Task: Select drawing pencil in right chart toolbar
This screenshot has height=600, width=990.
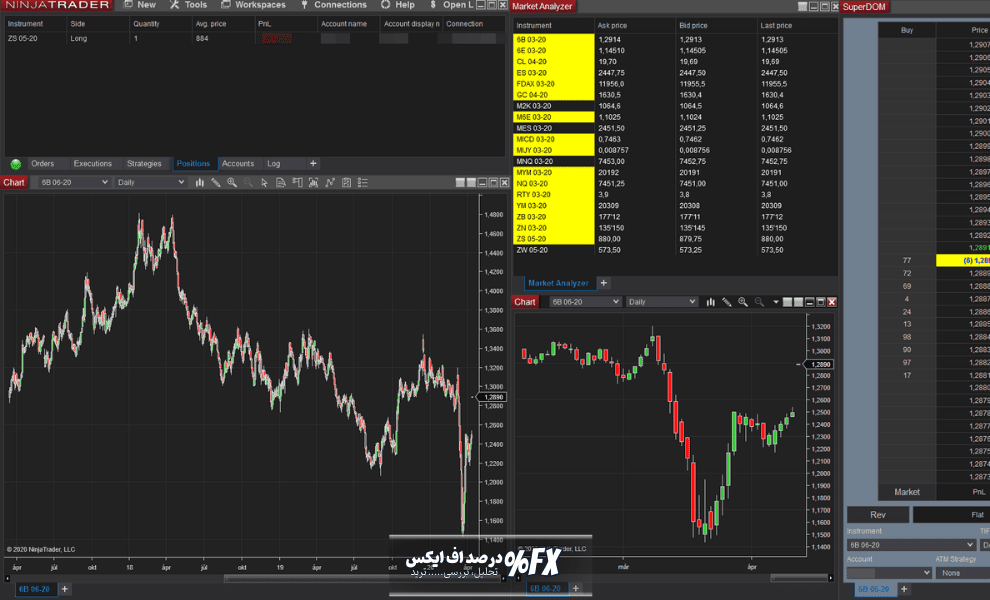Action: (727, 302)
